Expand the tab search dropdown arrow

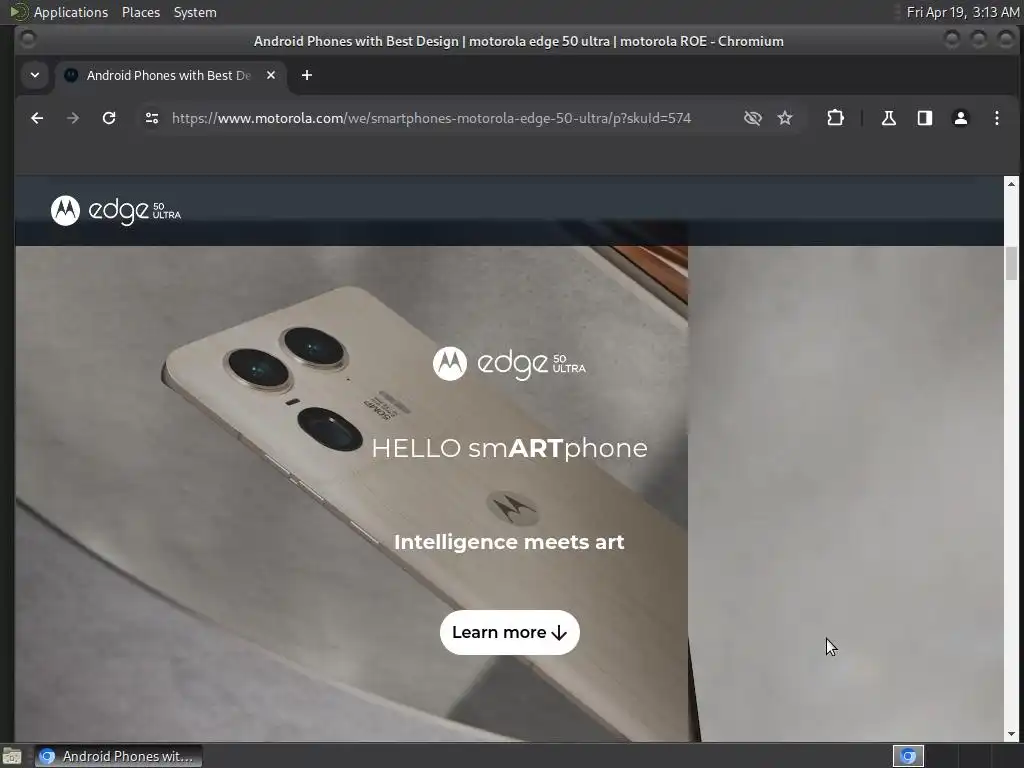pos(35,75)
